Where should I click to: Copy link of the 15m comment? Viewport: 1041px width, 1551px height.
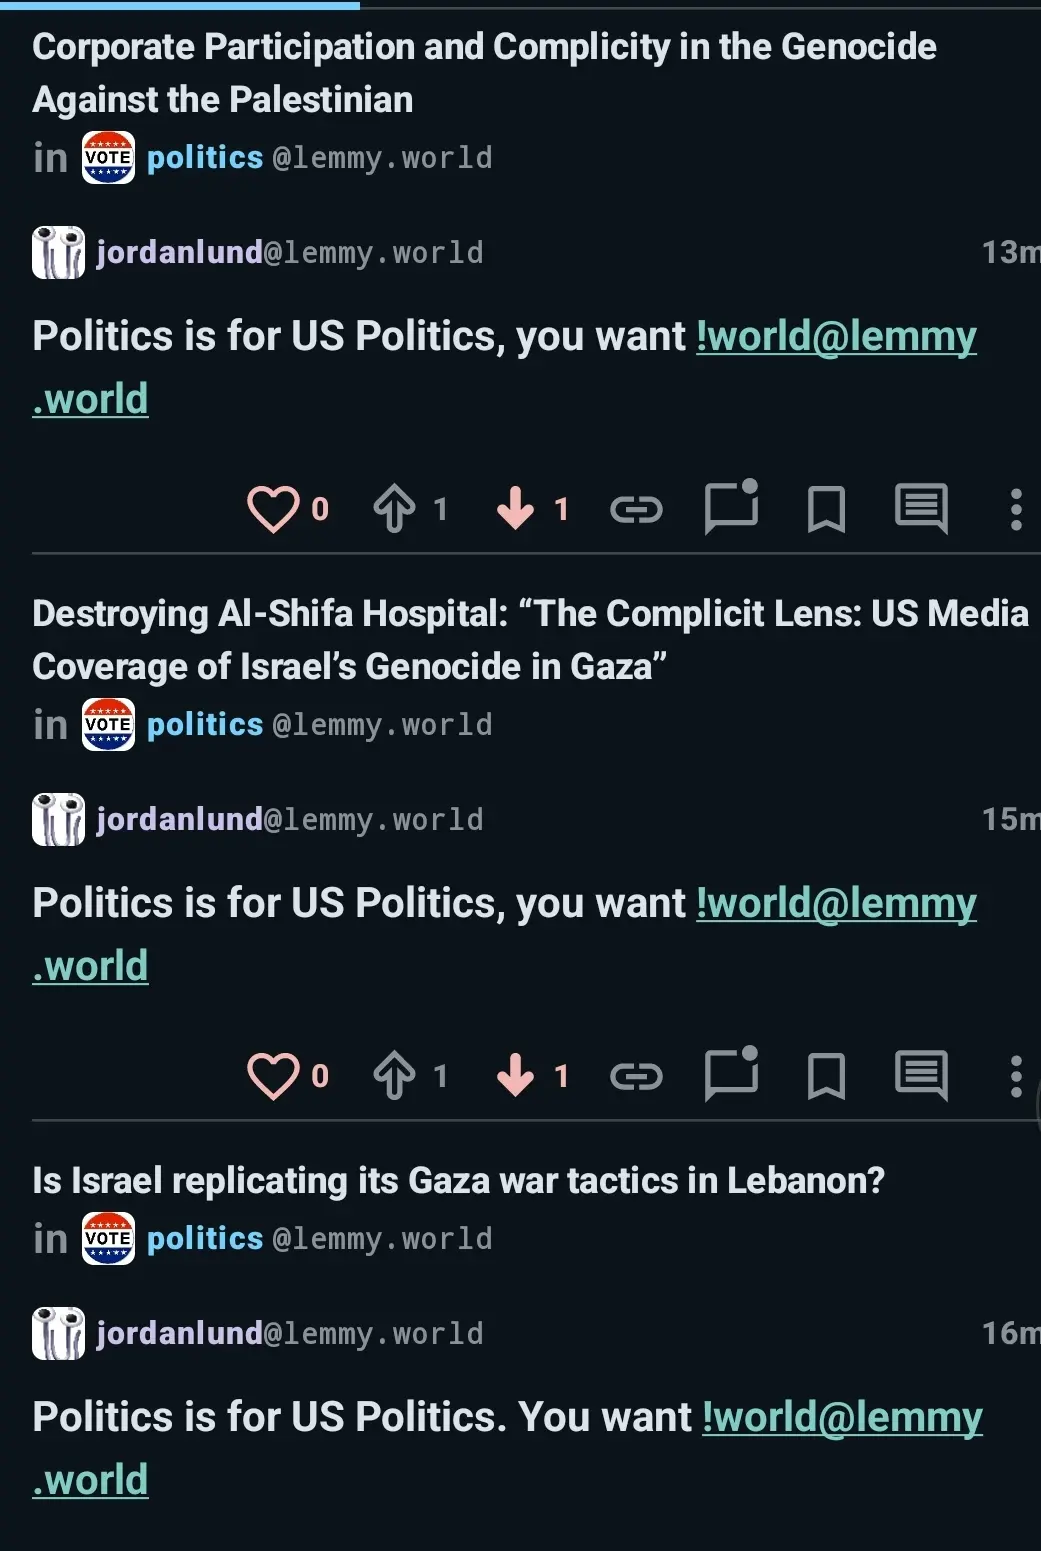[636, 1077]
